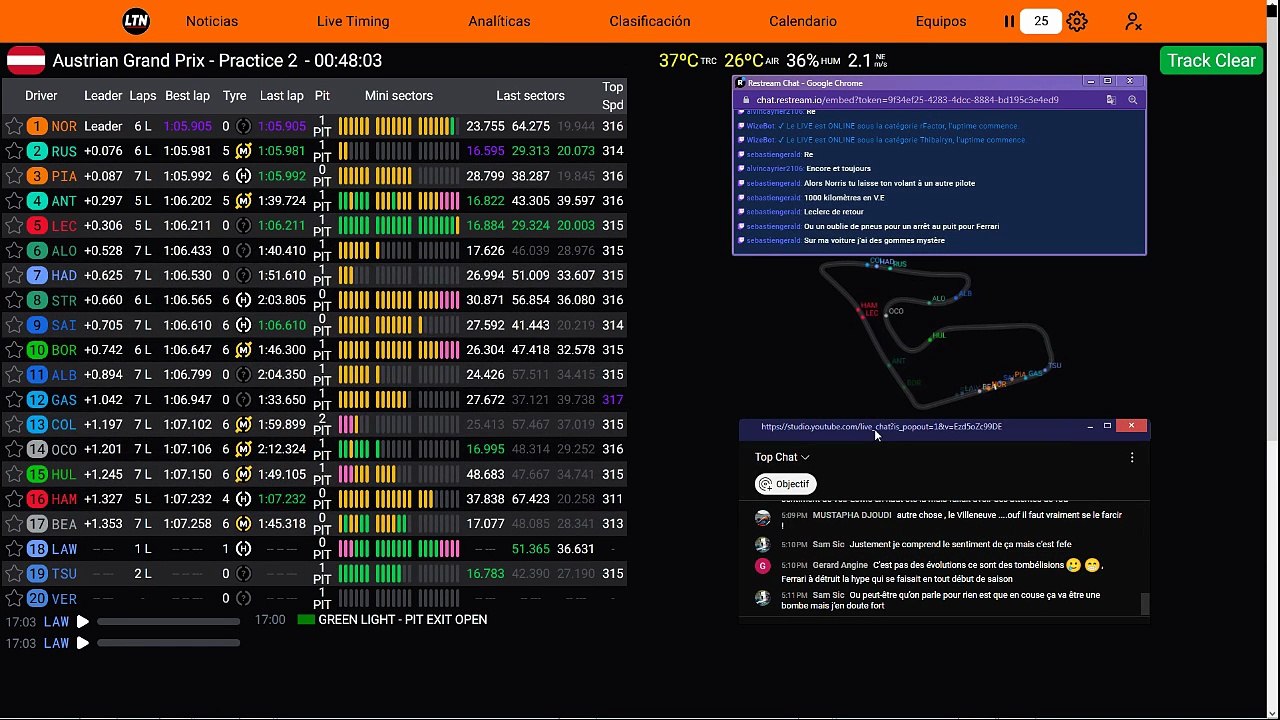Screen dimensions: 1280x720
Task: Open YouTube chat three-dot menu
Action: click(x=1132, y=457)
